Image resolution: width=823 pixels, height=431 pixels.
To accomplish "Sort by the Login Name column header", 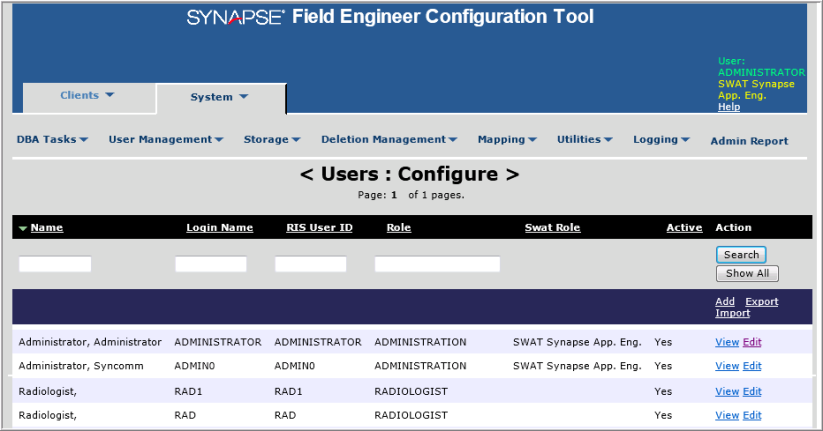I will [219, 228].
